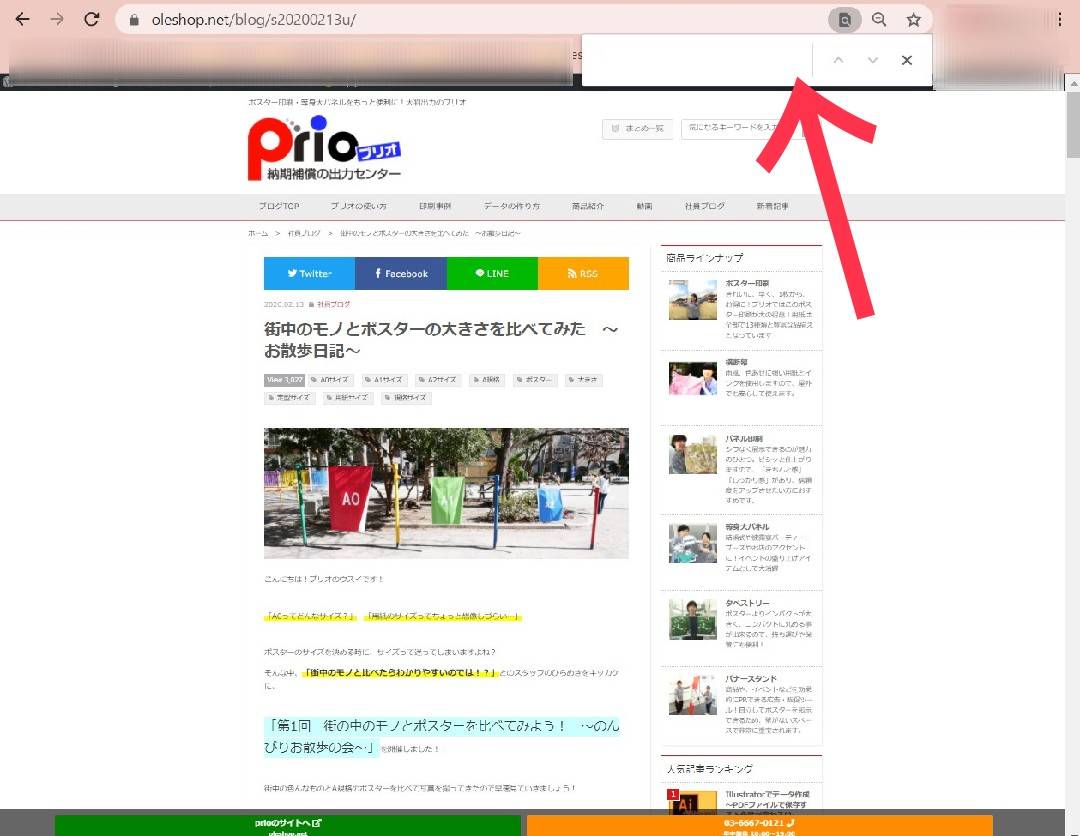The image size is (1080, 836).
Task: Open the ブログTOP menu item
Action: (279, 206)
